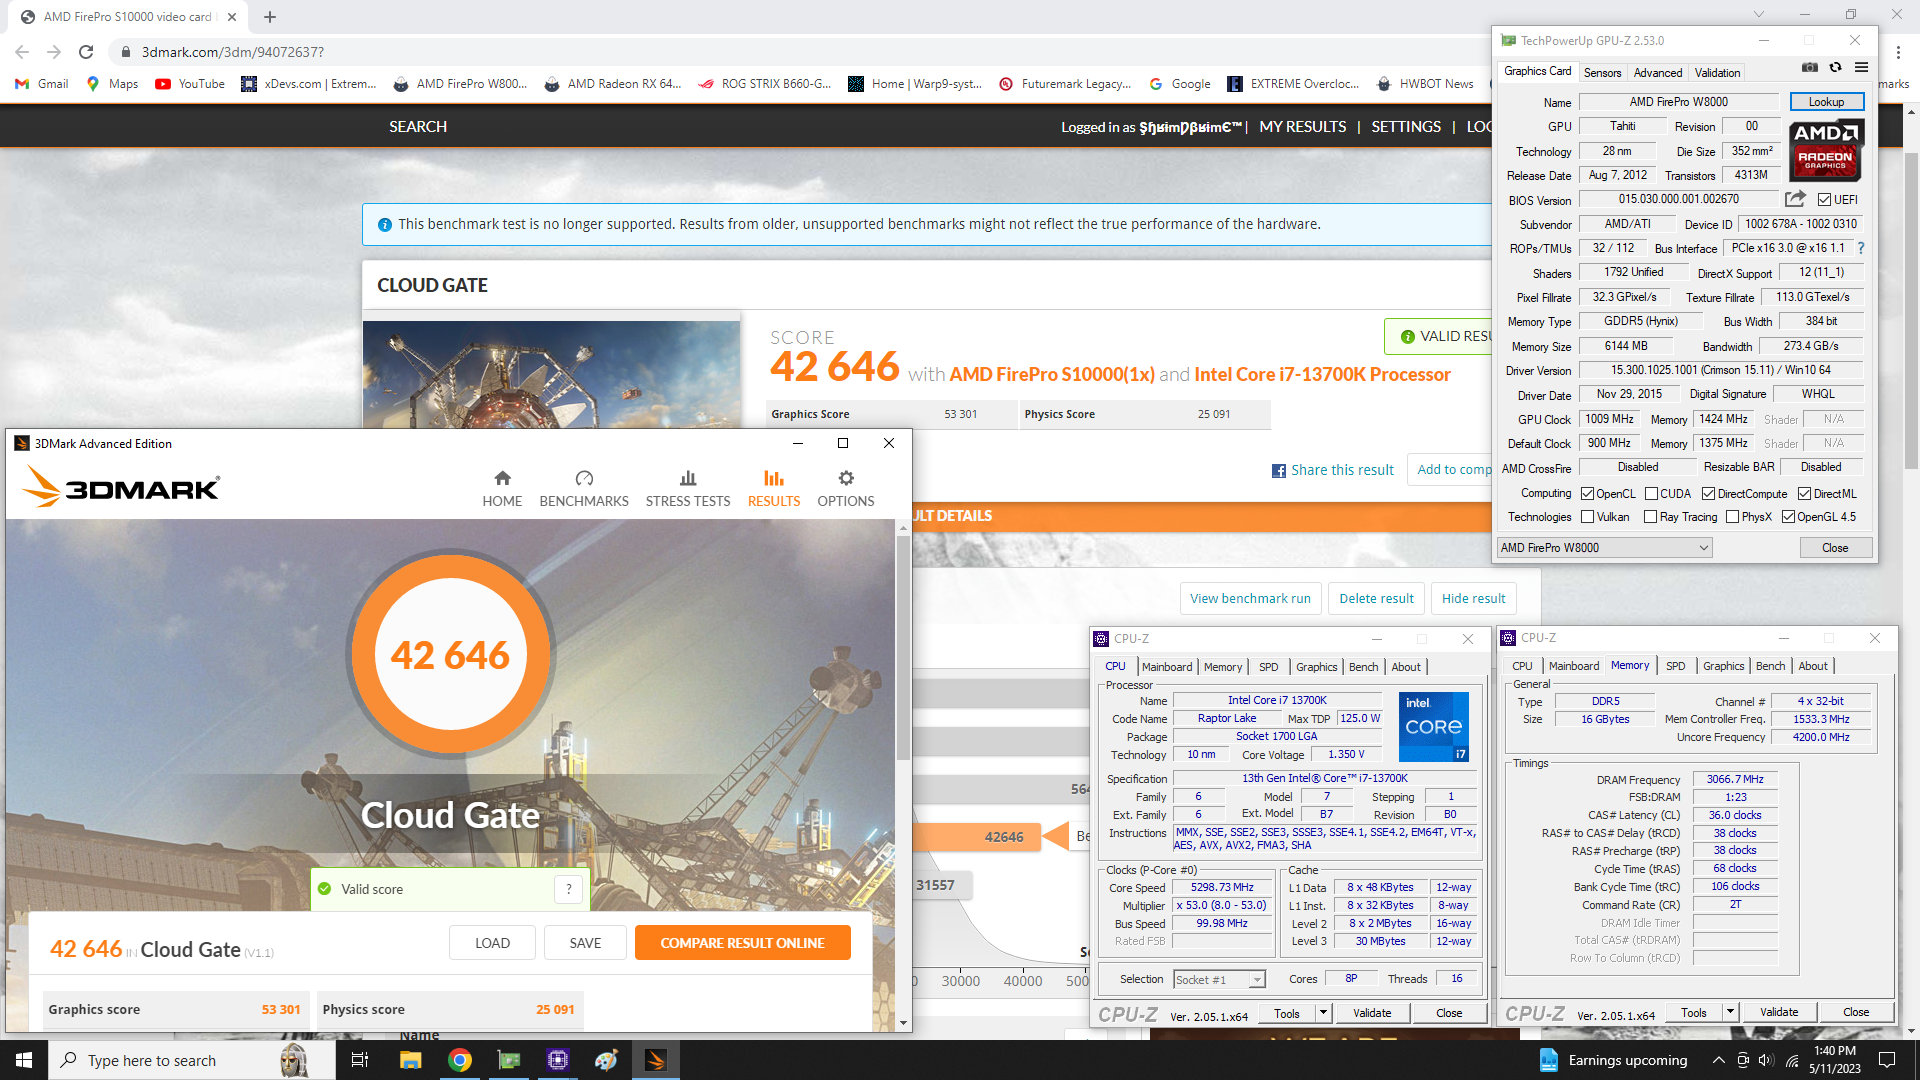The image size is (1920, 1080).
Task: Open the Tools dropdown arrow in the right CPU-Z window
Action: pyautogui.click(x=1730, y=1012)
